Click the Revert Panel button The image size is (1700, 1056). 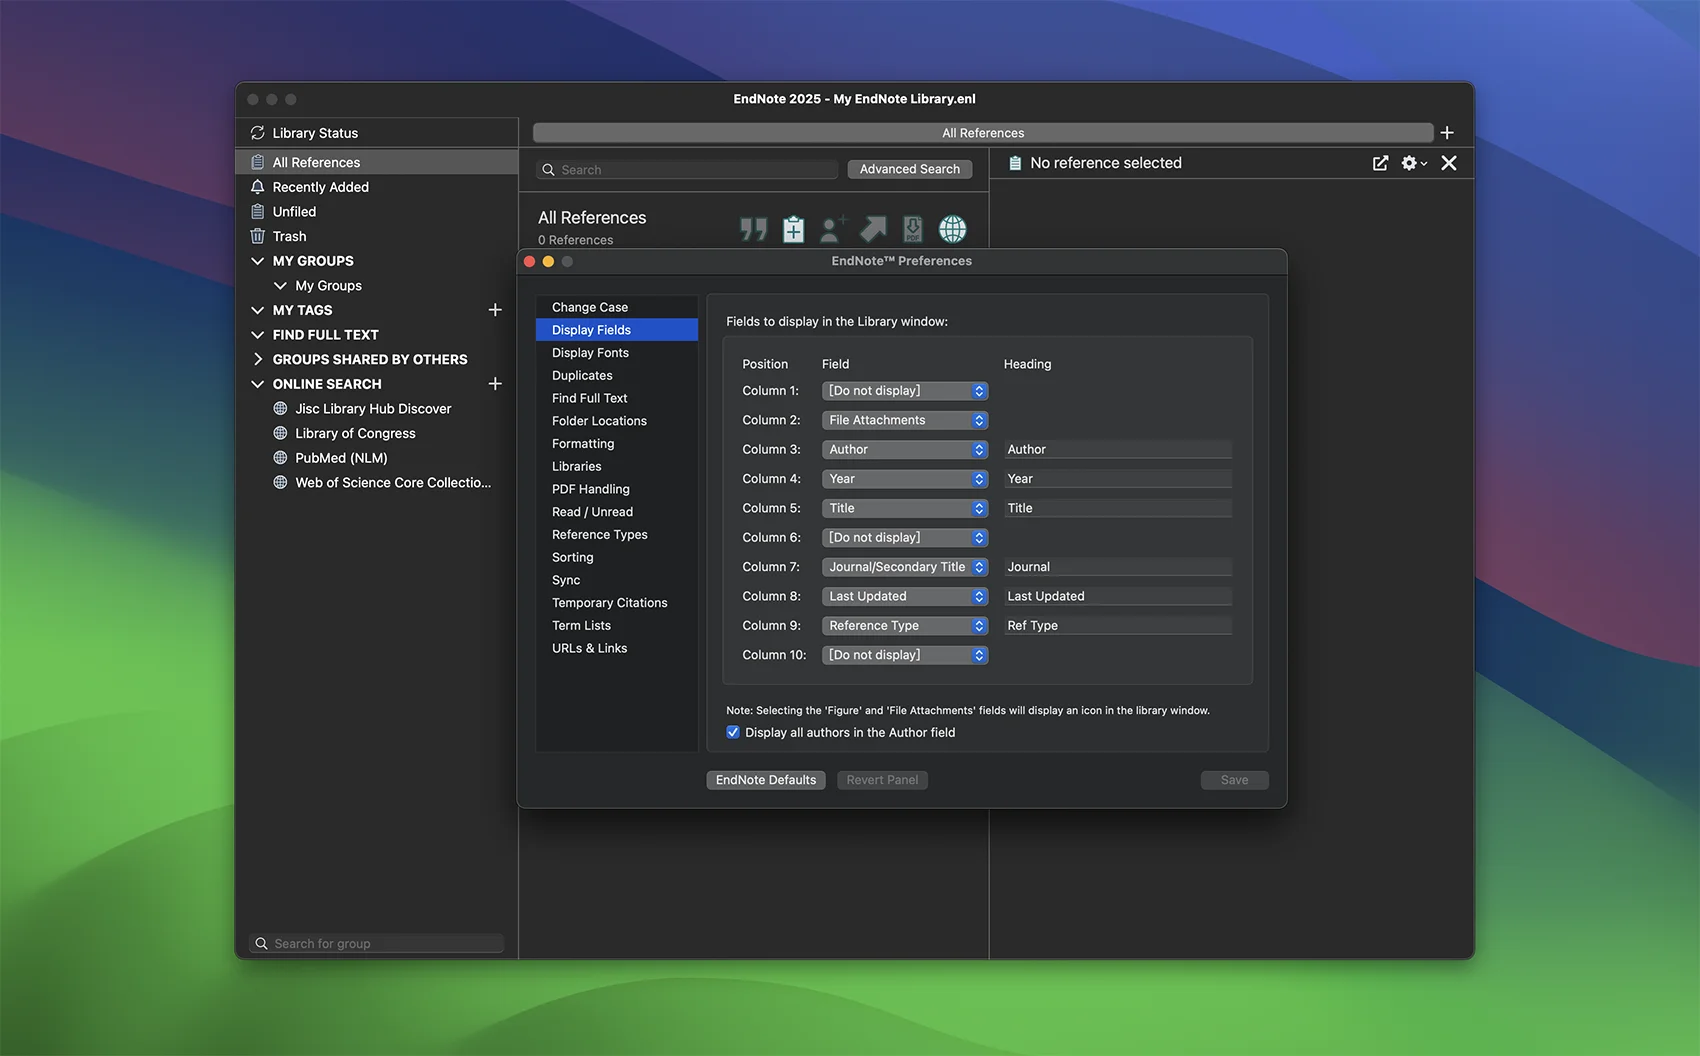[882, 780]
